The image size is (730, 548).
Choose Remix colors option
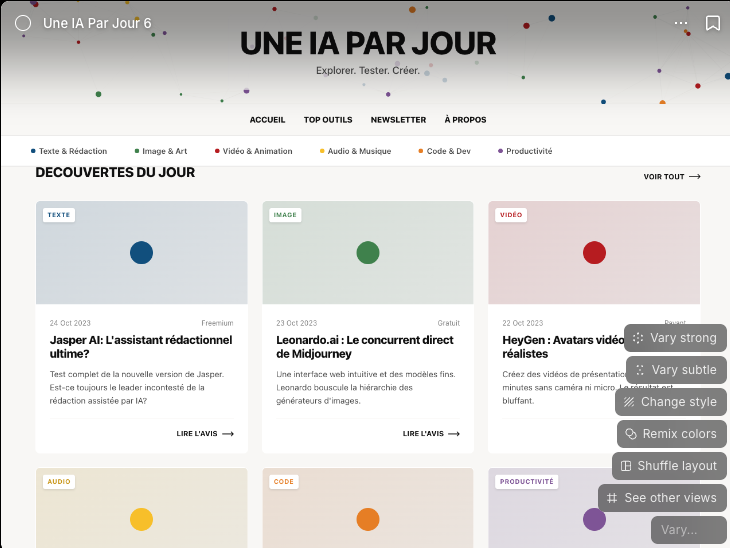[x=671, y=434]
